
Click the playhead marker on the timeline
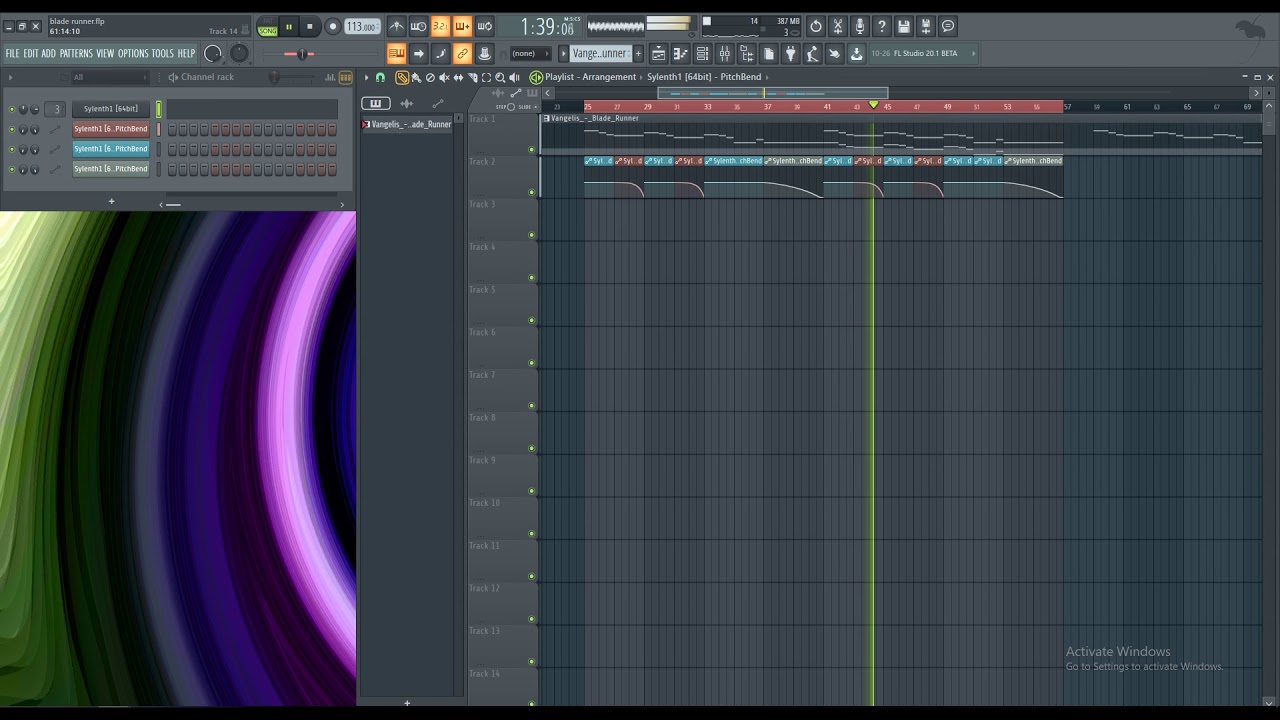[873, 105]
